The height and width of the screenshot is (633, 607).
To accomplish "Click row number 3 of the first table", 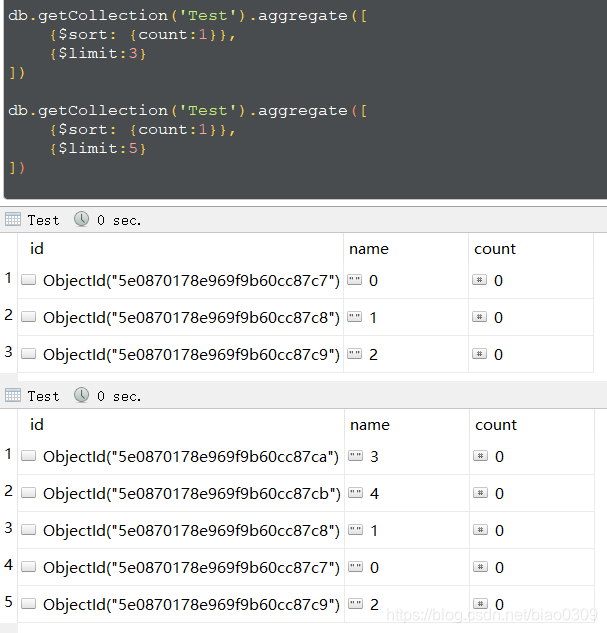I will [x=8, y=352].
